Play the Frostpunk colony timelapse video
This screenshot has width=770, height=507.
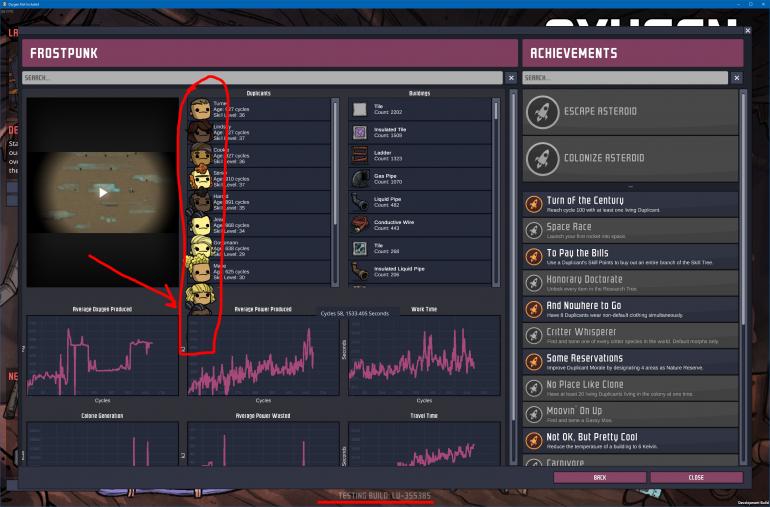(x=103, y=193)
